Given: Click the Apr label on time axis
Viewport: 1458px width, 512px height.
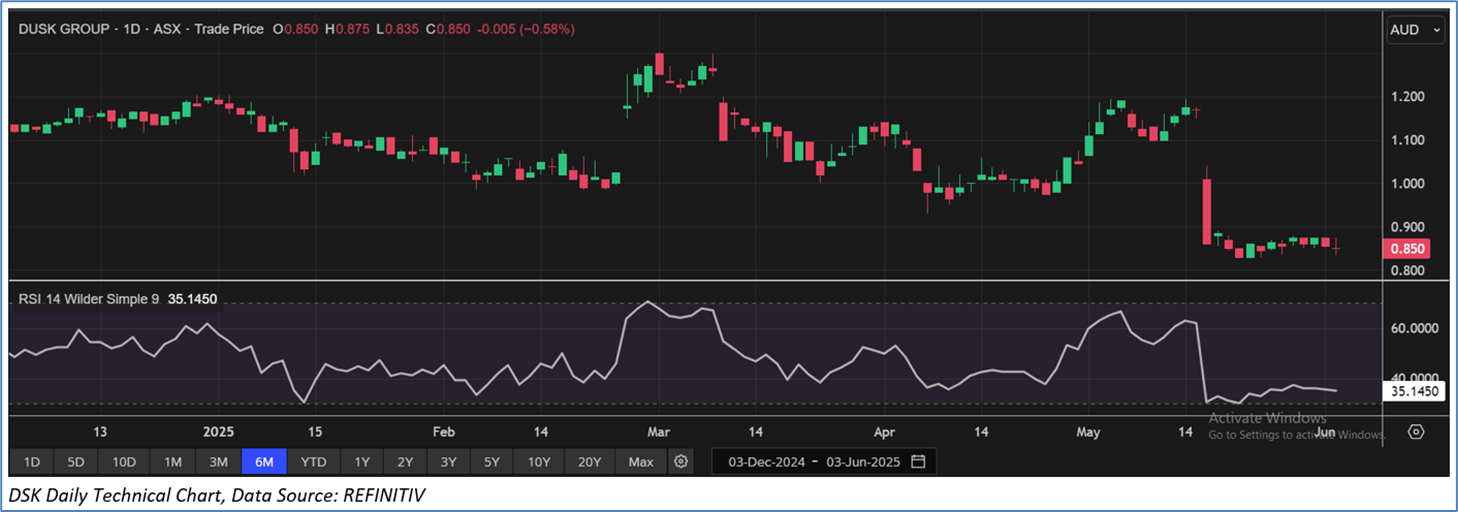Looking at the screenshot, I should click(884, 432).
